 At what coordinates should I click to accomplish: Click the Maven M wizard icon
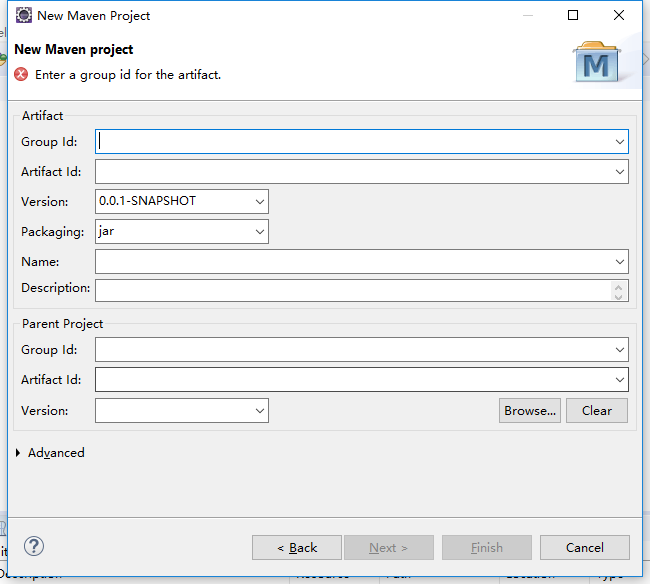pyautogui.click(x=597, y=62)
